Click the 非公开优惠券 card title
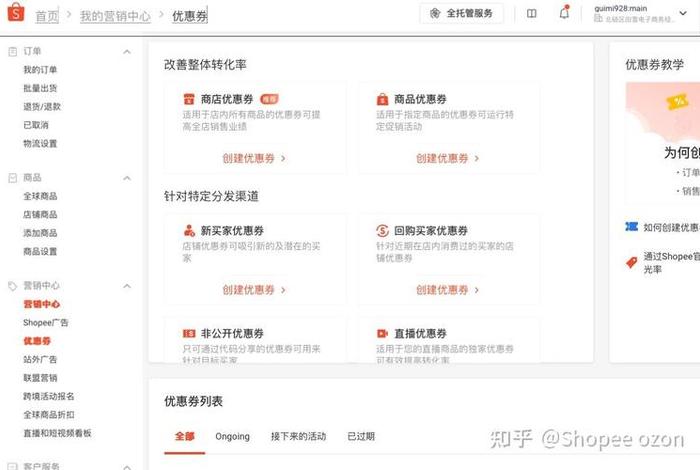This screenshot has width=700, height=470. (x=232, y=333)
